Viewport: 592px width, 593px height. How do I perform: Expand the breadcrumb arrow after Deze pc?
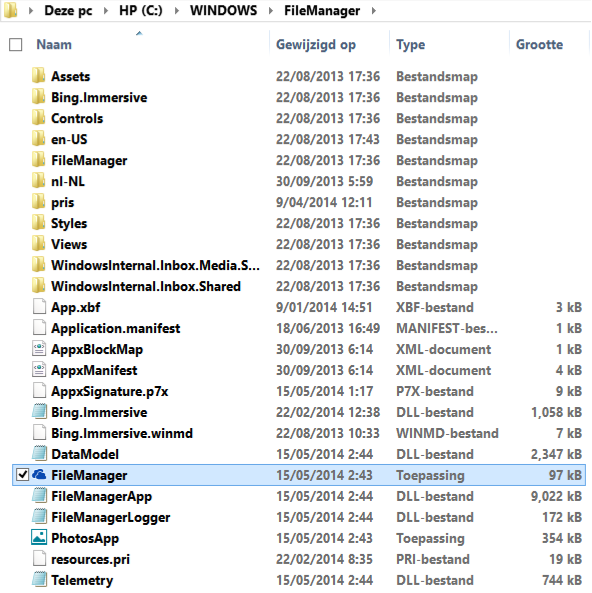tap(106, 11)
